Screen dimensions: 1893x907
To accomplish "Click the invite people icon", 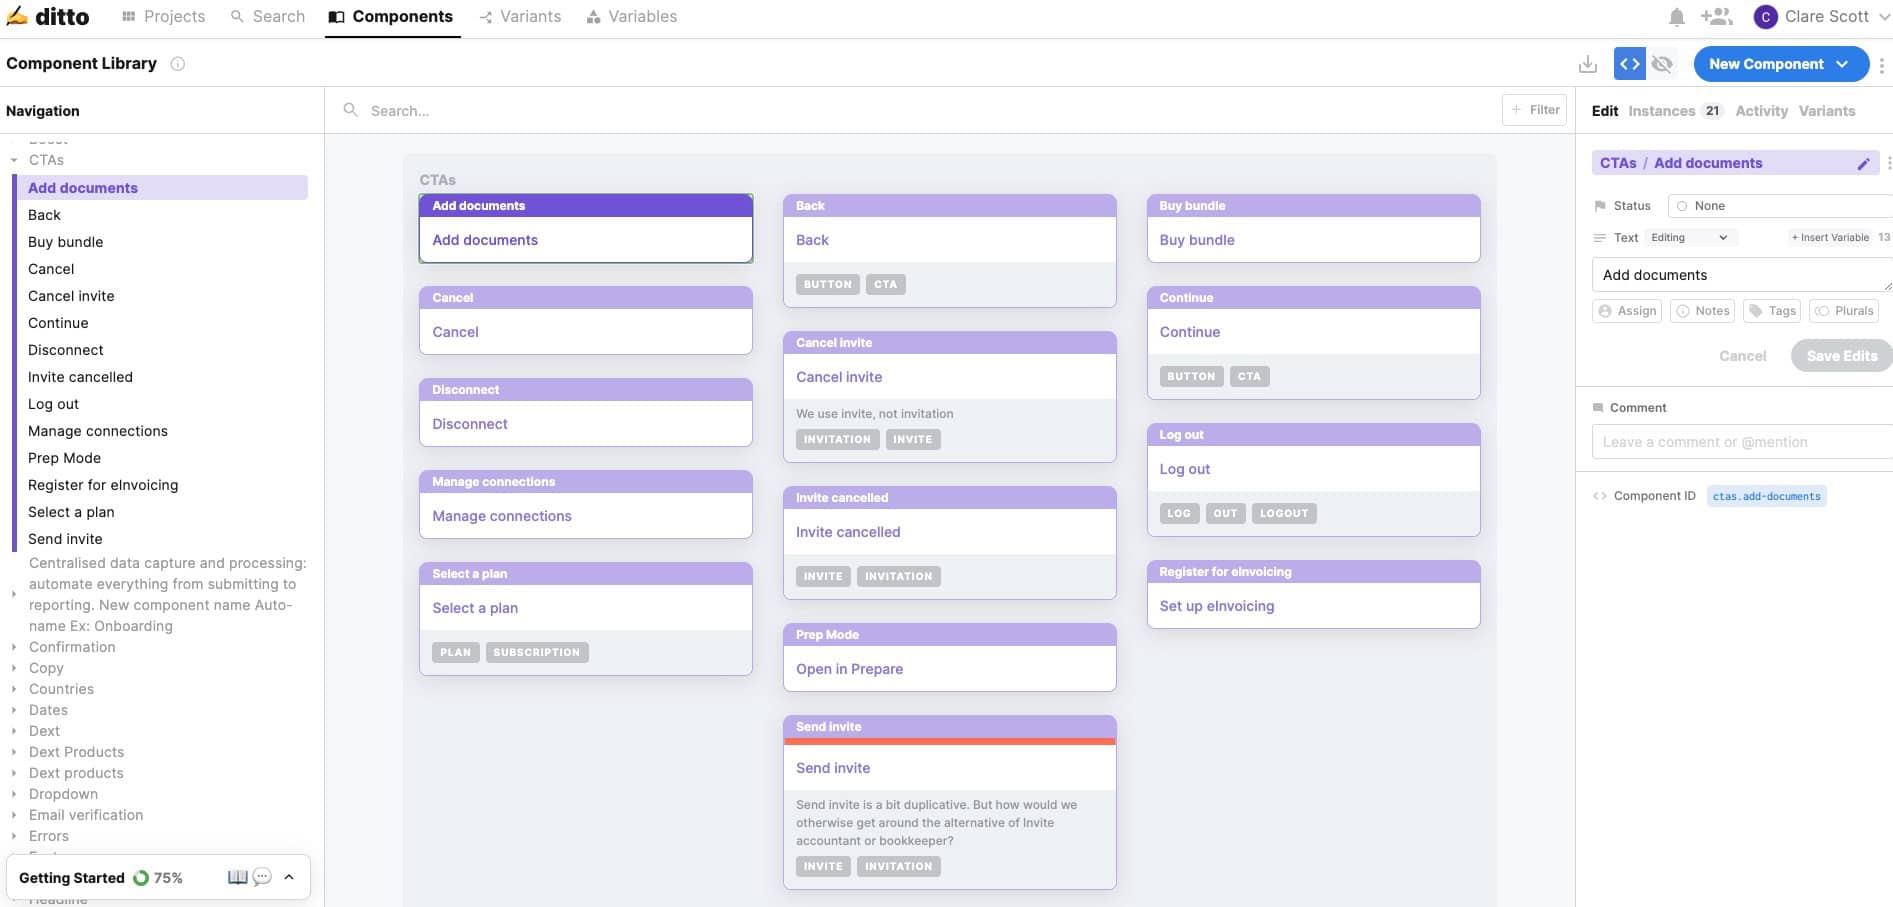I will 1716,17.
